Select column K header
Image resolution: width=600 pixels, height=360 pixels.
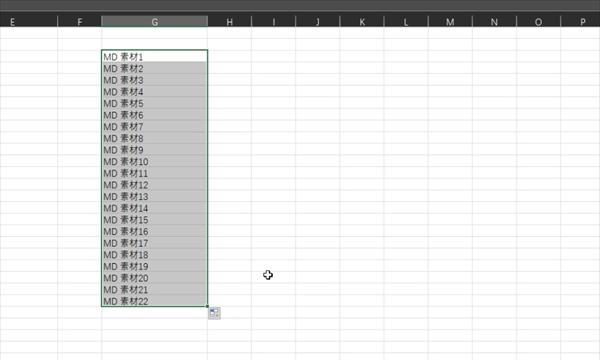click(x=362, y=22)
